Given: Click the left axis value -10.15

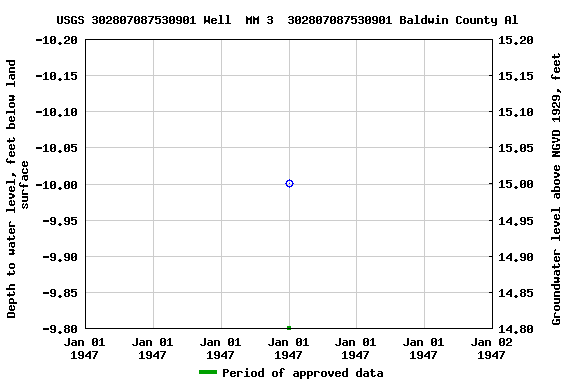Looking at the screenshot, I should coord(57,76).
